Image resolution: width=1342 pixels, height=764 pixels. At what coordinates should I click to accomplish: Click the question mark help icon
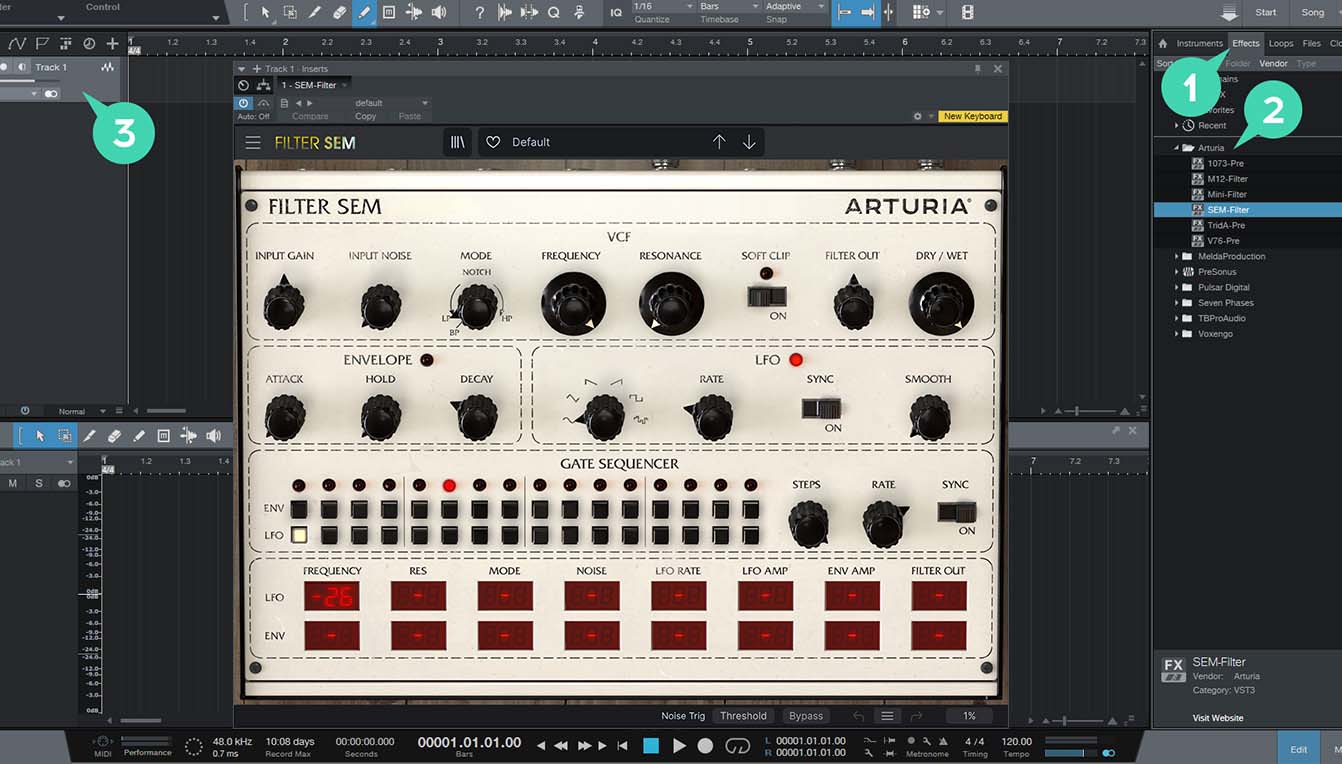pyautogui.click(x=480, y=13)
